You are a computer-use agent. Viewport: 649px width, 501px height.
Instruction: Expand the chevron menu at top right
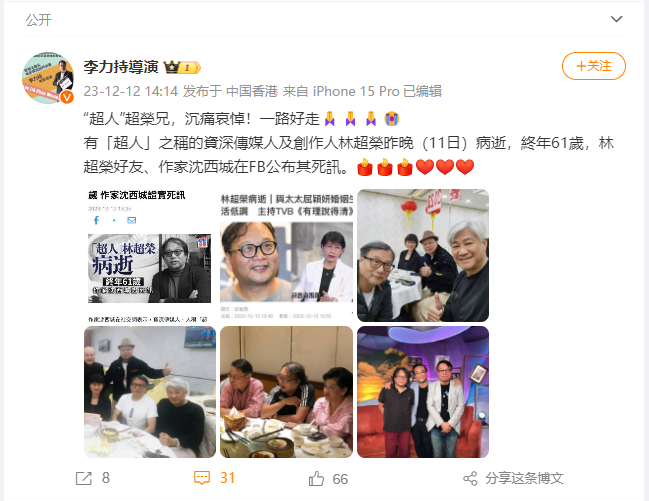616,19
